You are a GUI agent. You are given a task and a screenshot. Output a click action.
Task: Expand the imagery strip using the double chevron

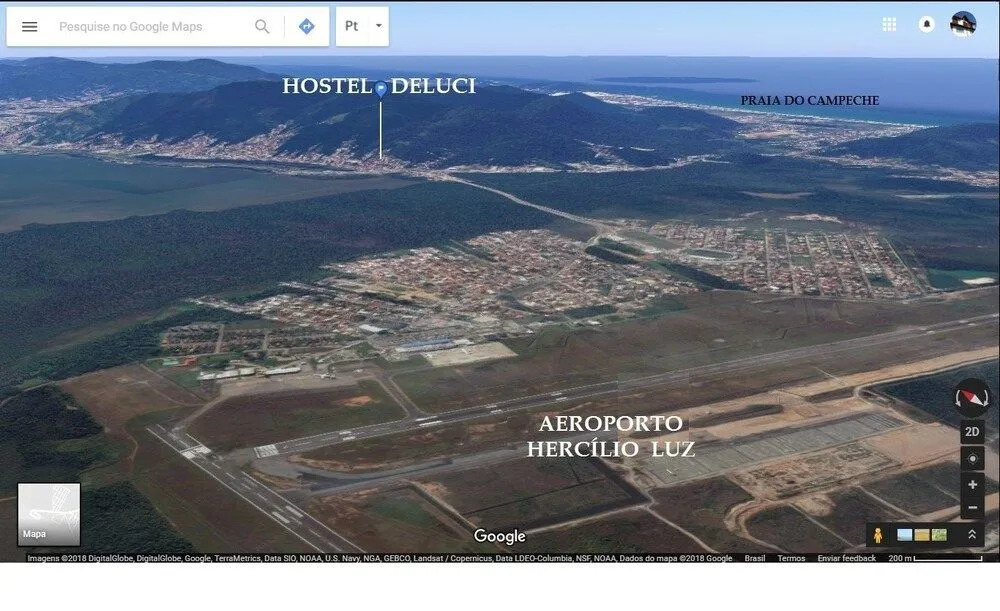point(972,535)
